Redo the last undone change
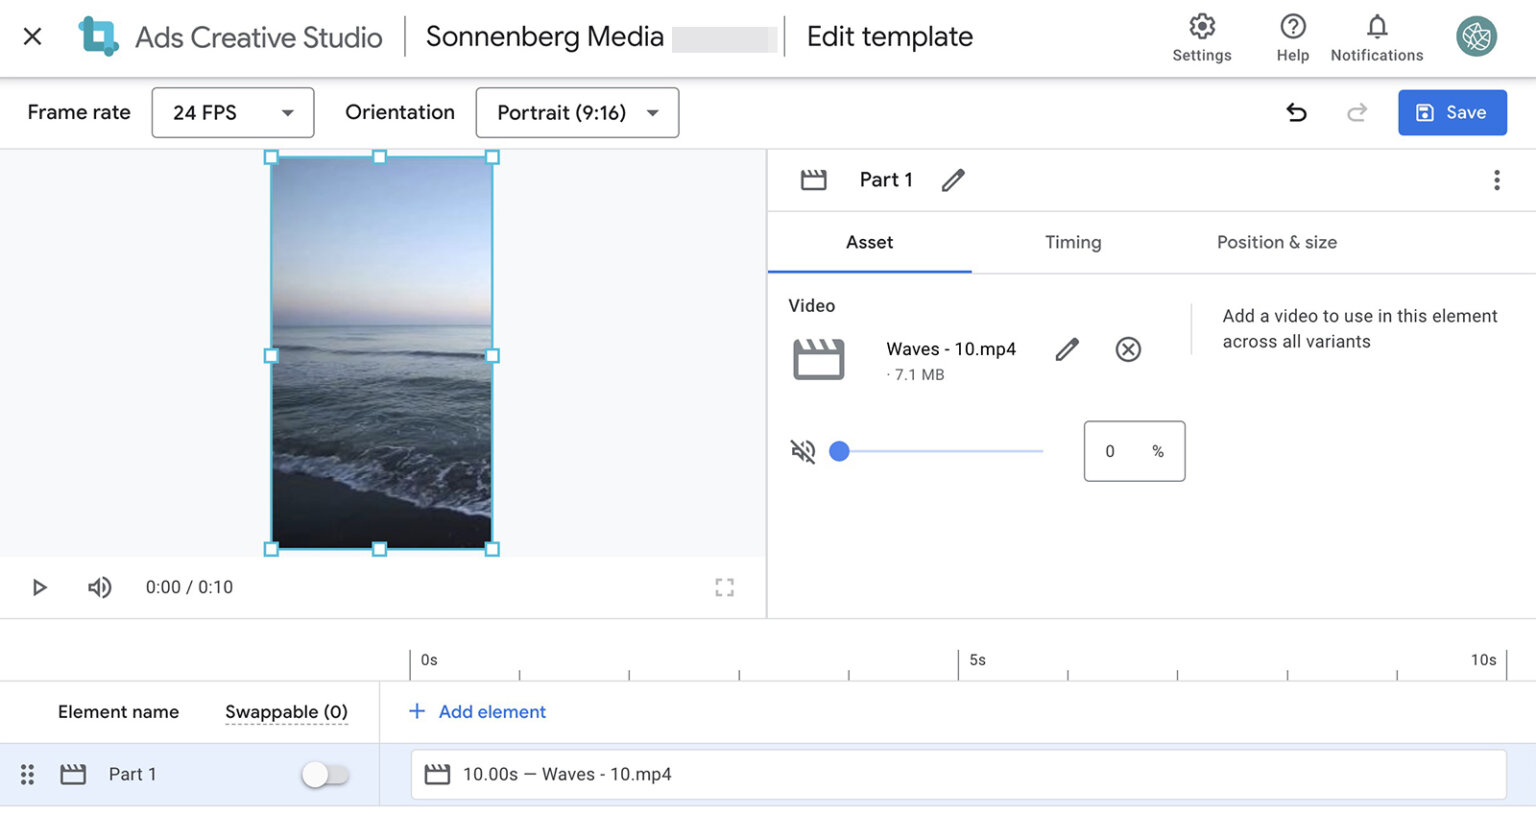The image size is (1536, 814). coord(1357,112)
